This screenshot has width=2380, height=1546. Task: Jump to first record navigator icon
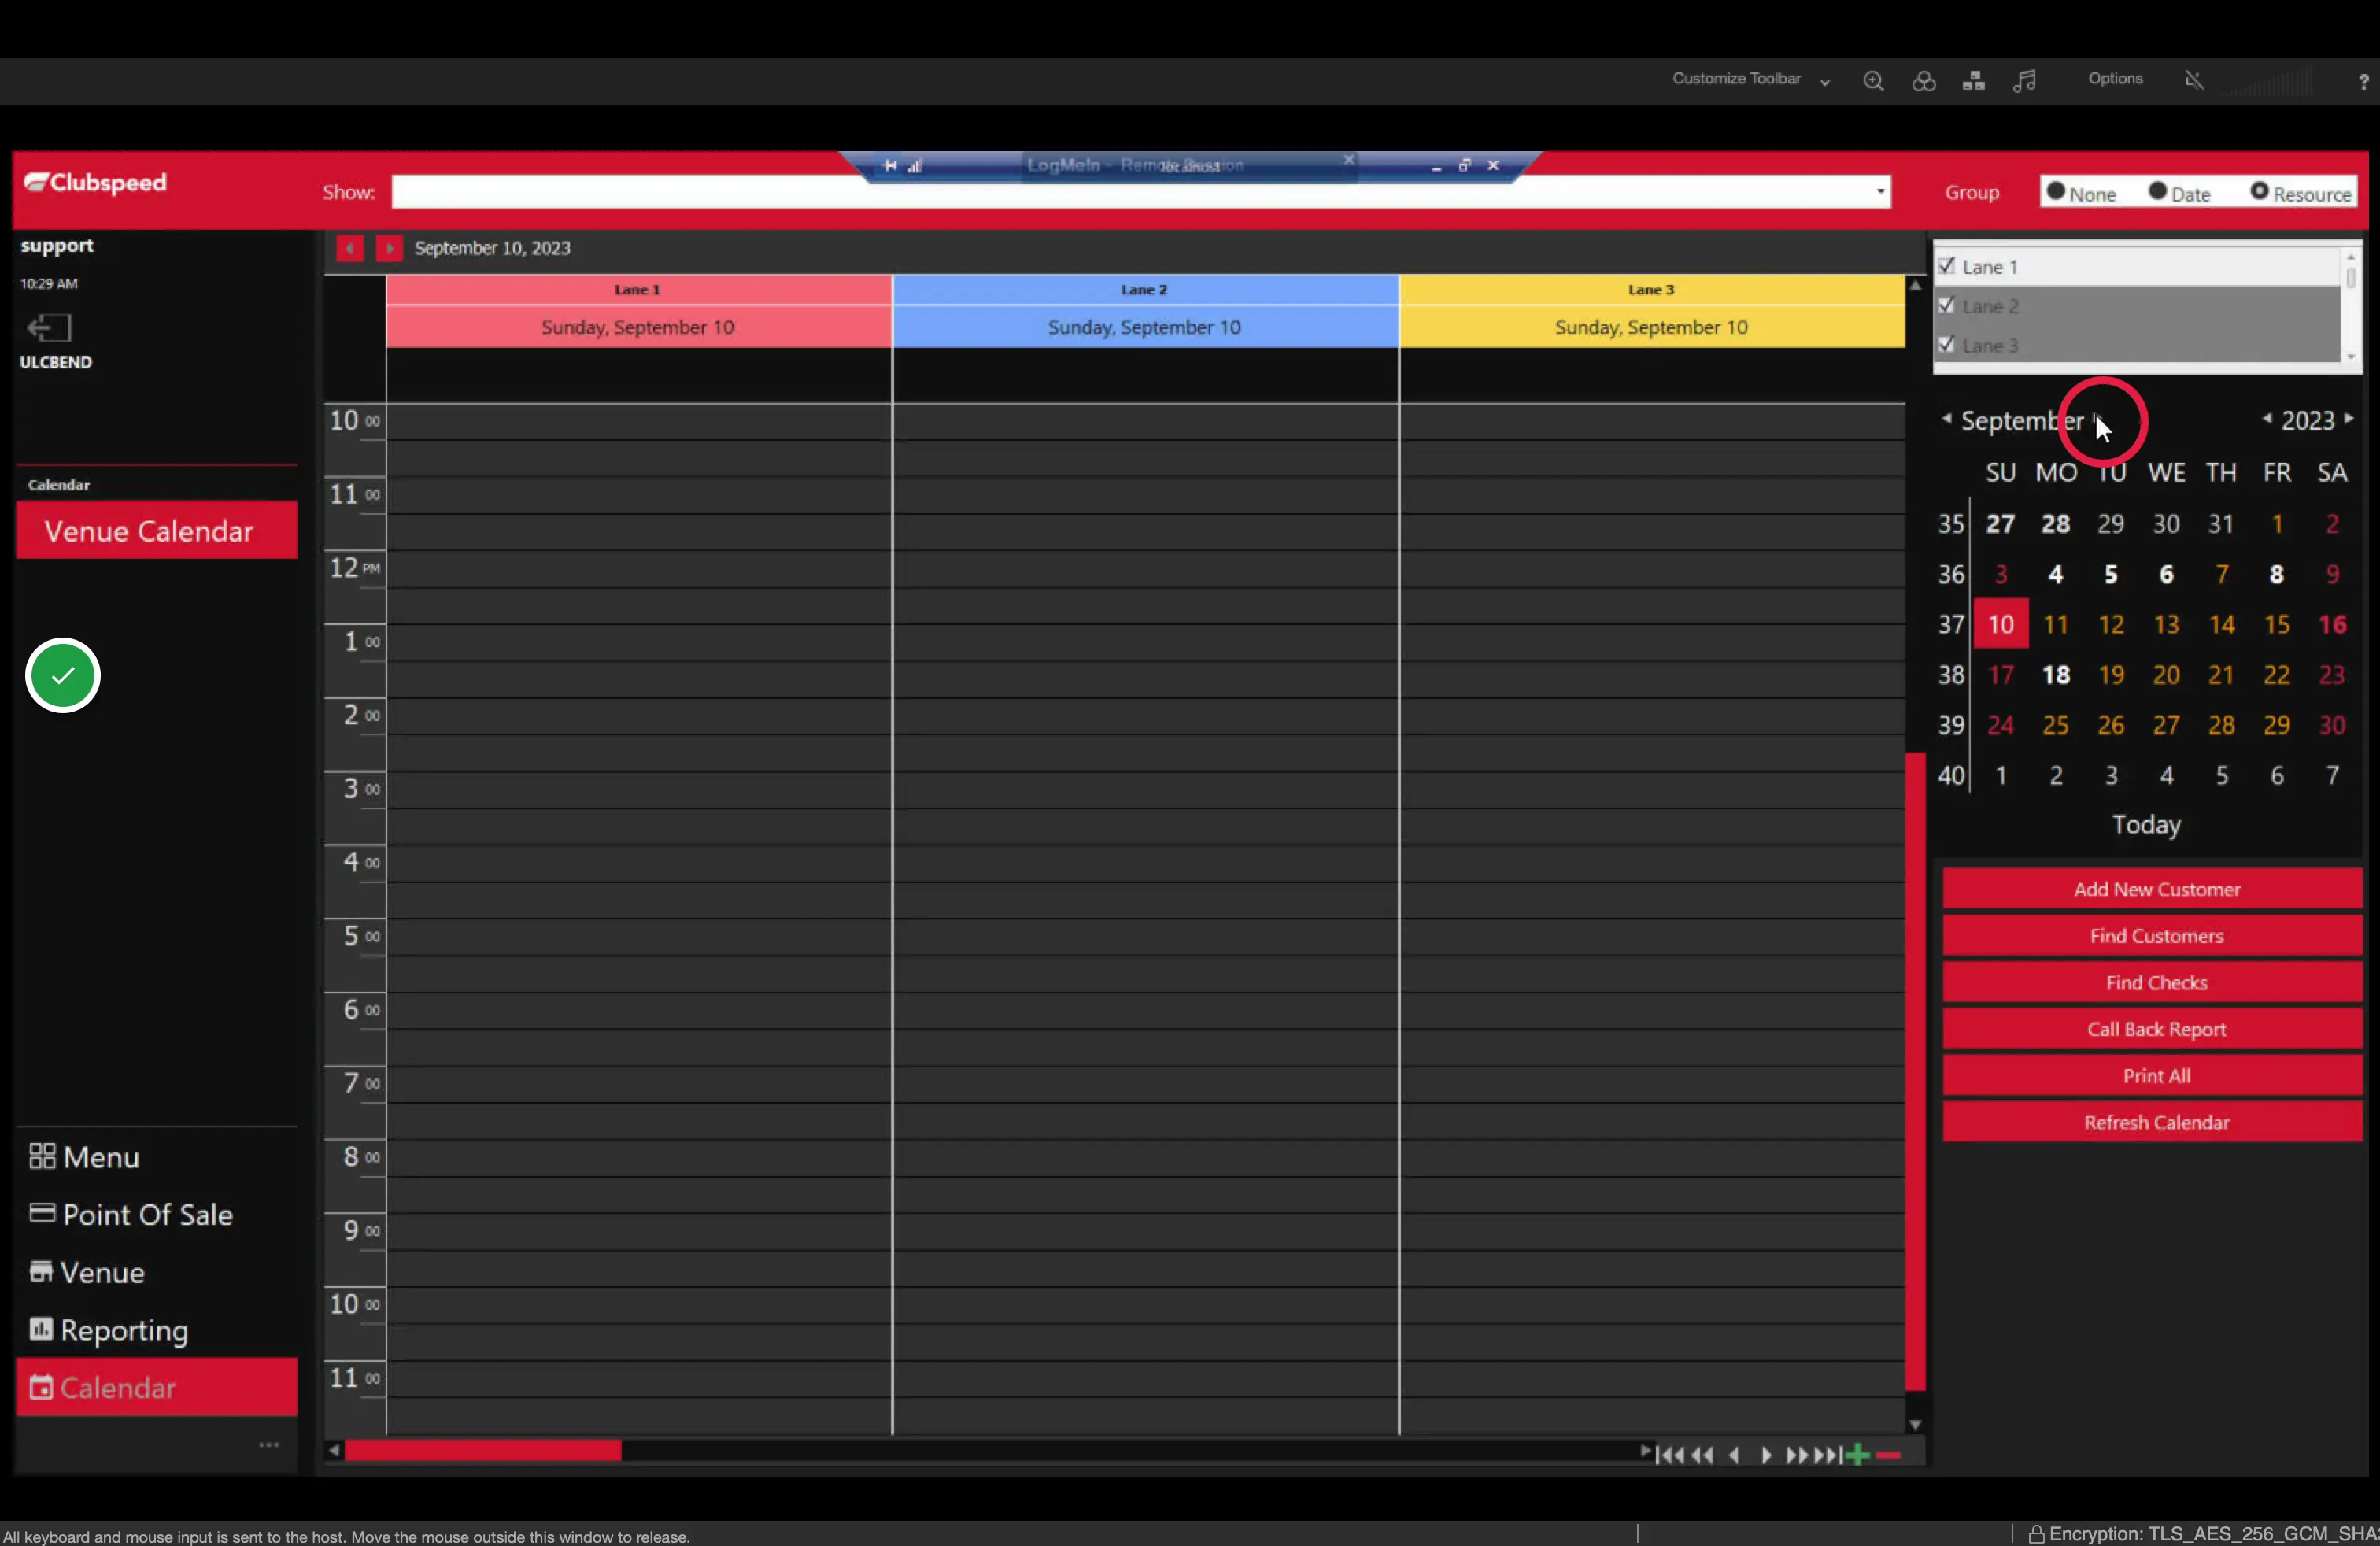[1669, 1455]
